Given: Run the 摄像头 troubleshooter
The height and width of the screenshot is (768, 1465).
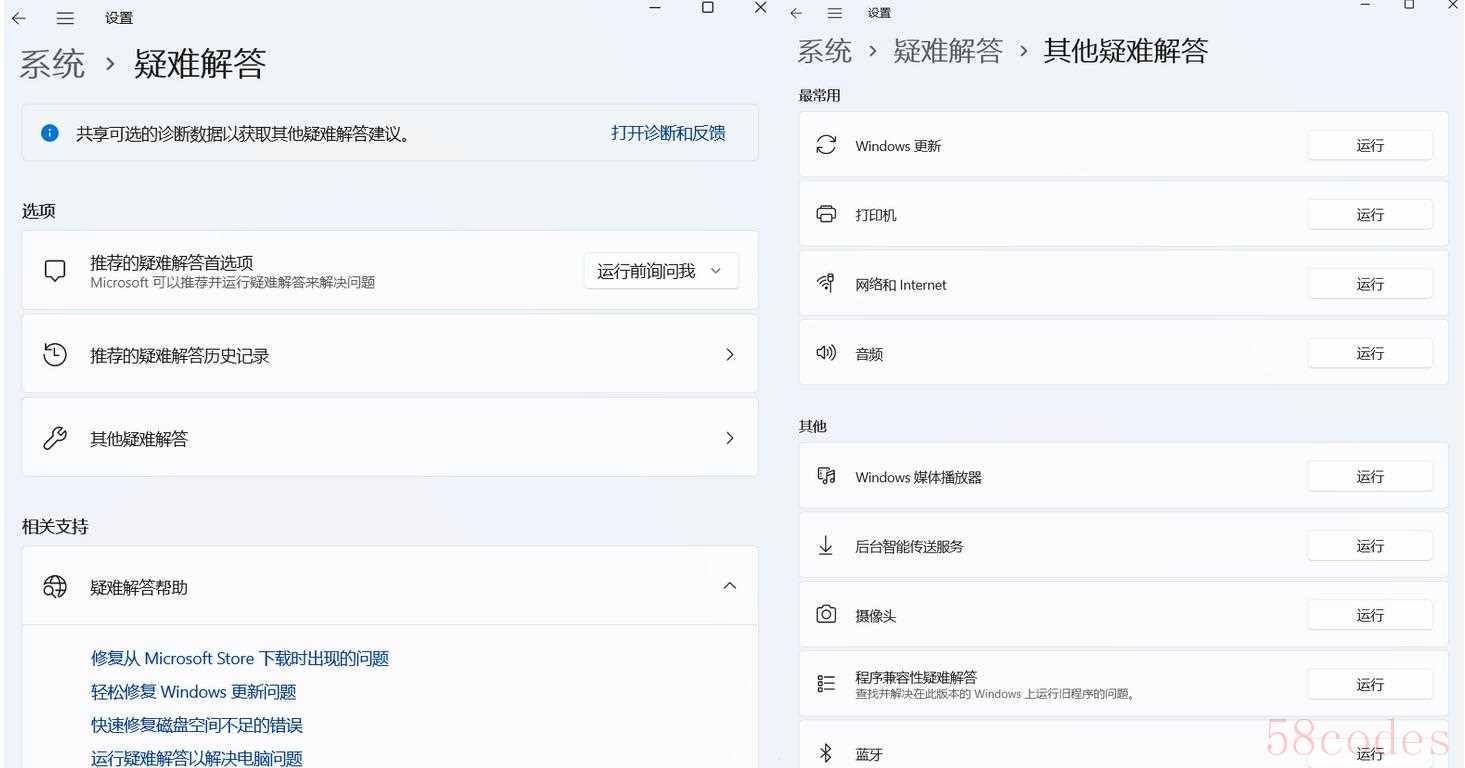Looking at the screenshot, I should click(x=1370, y=615).
